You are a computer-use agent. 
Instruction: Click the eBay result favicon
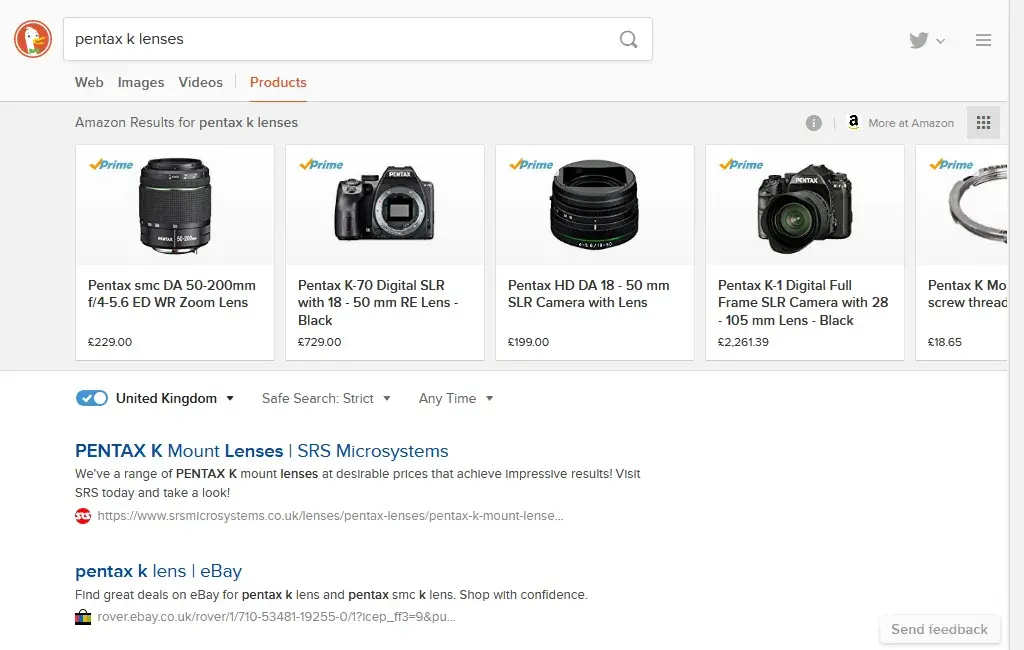(x=83, y=617)
